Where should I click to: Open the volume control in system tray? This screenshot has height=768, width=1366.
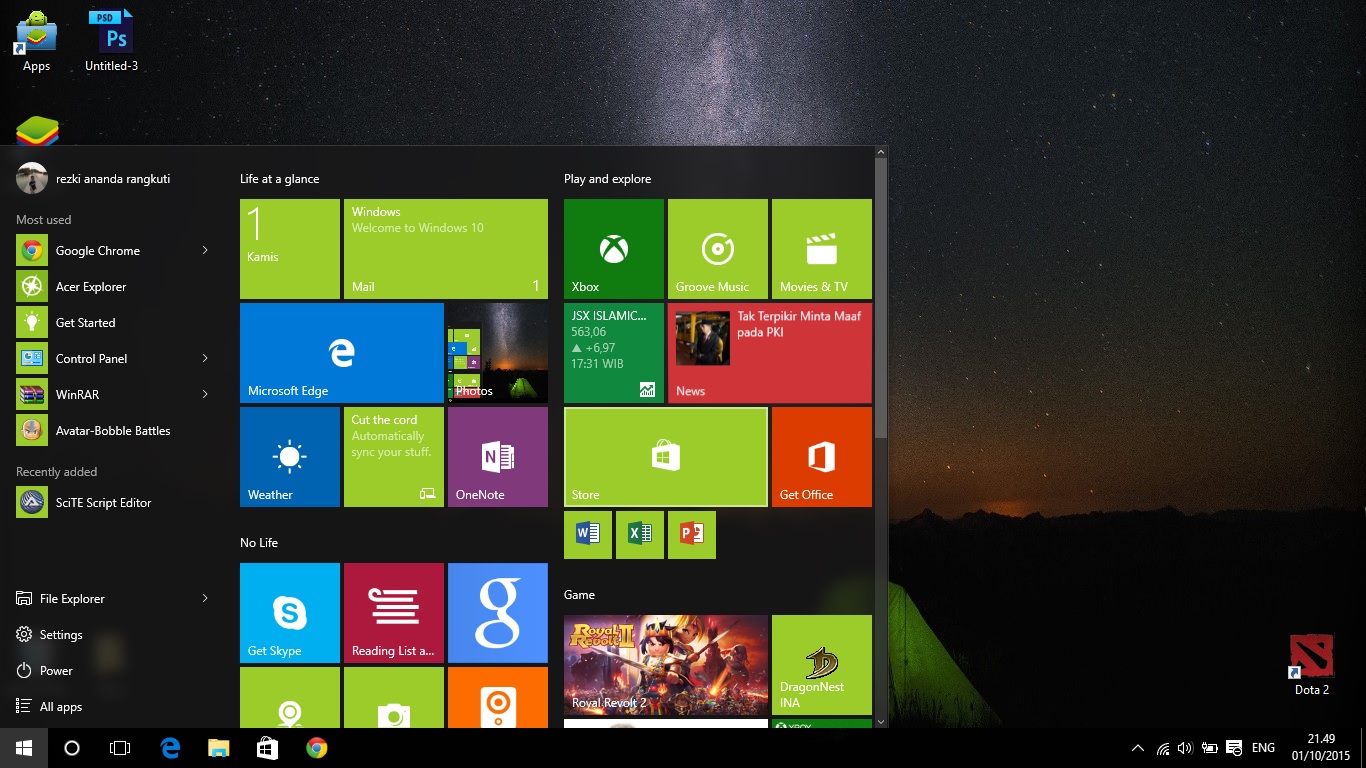point(1185,748)
